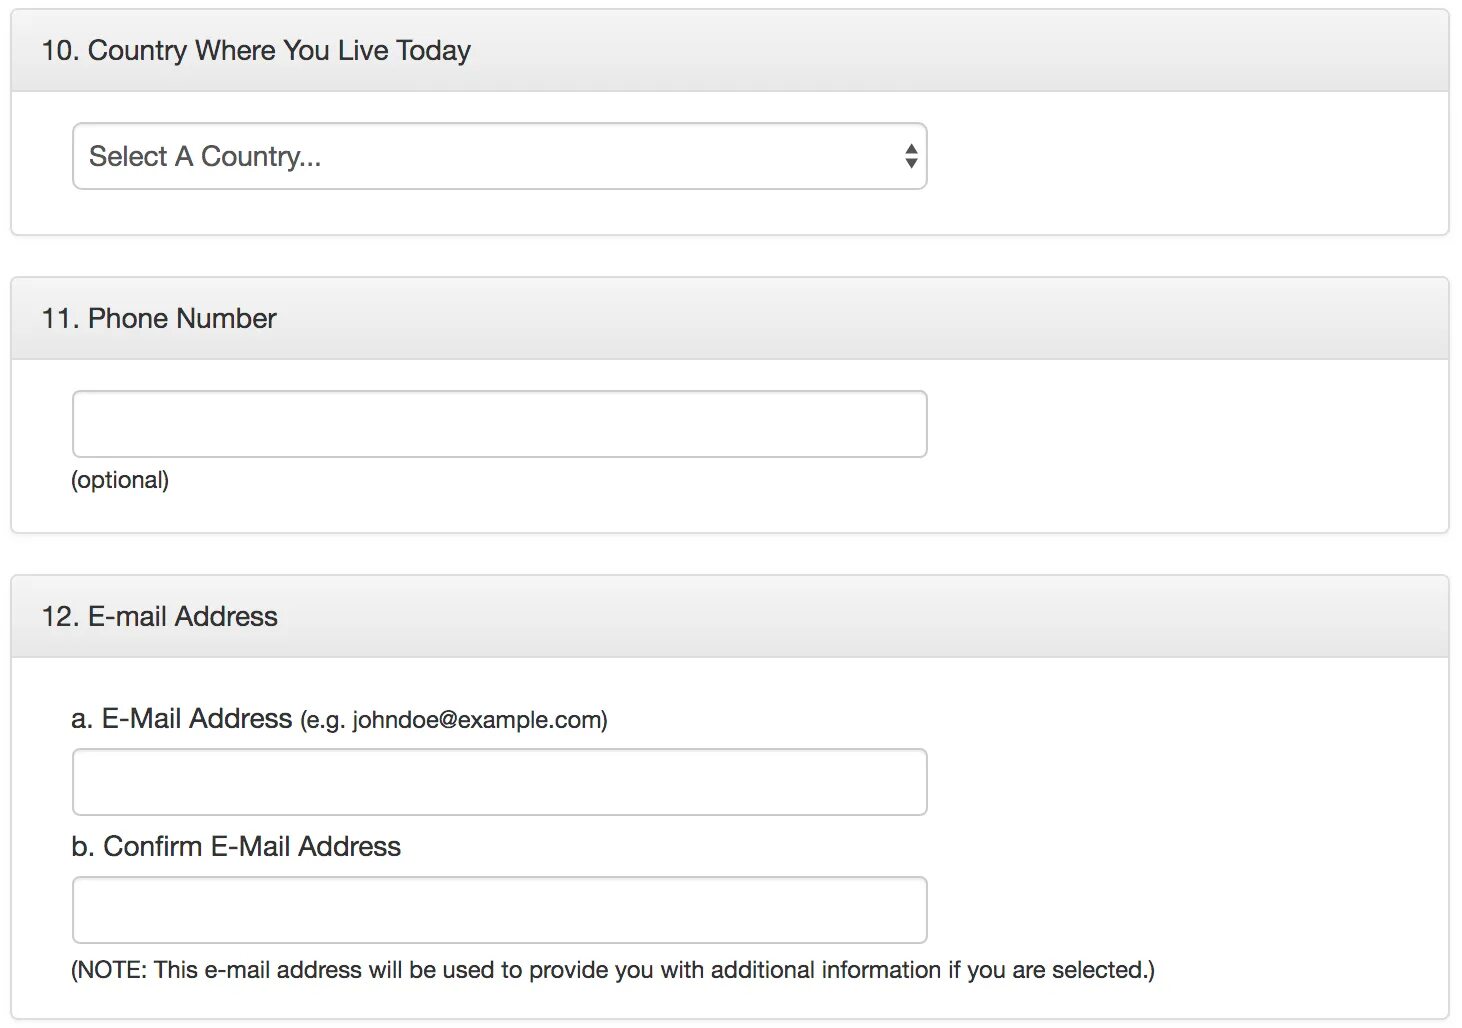Click the 'Phone Number' section heading

point(182,319)
